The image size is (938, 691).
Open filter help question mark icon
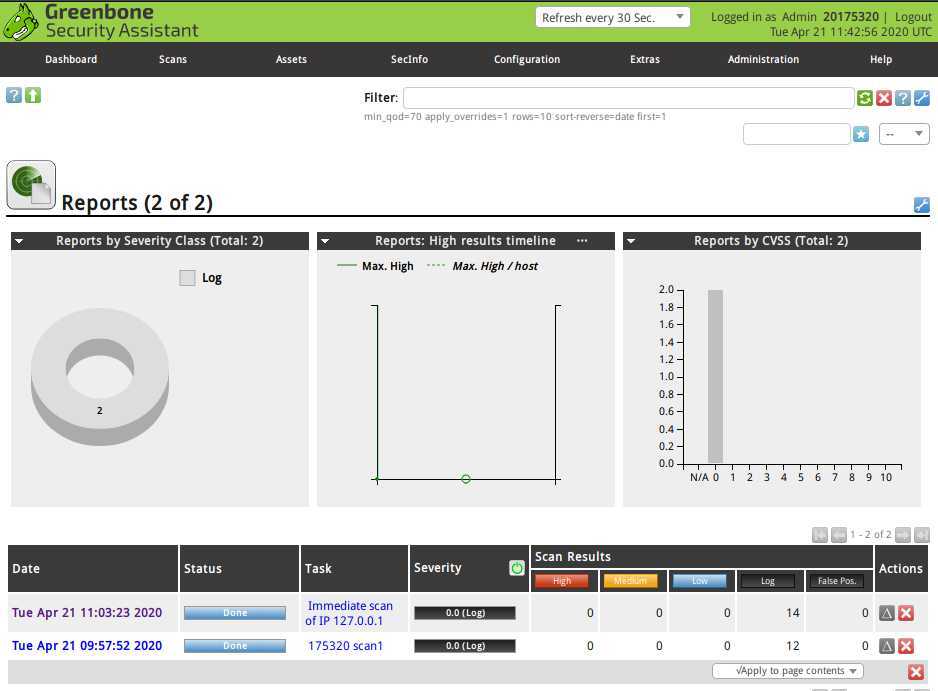coord(903,98)
